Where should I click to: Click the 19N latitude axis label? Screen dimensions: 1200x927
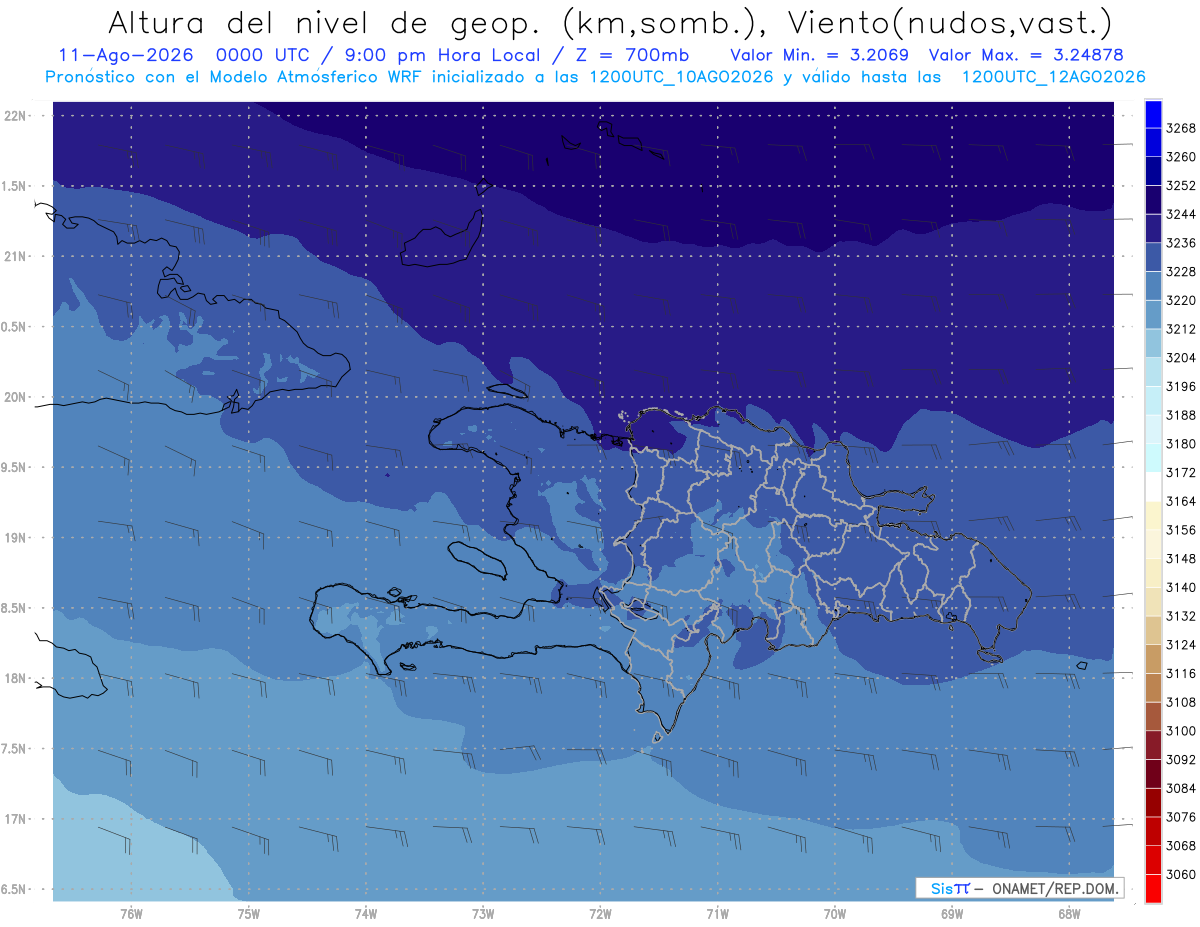15,537
